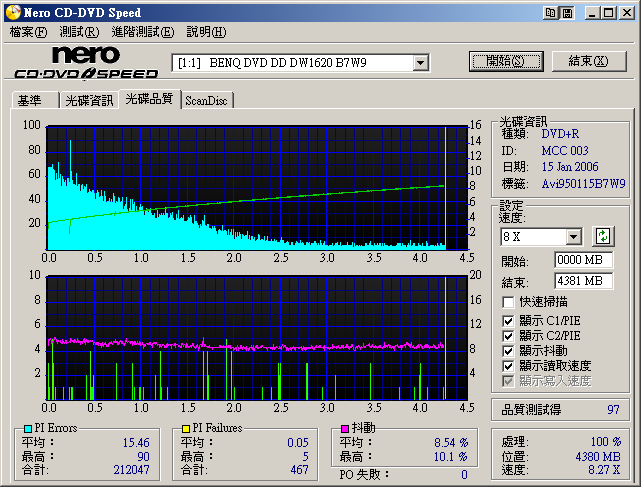This screenshot has height=487, width=641.
Task: Maximize the Nero CD-DVD Speed window
Action: click(609, 13)
